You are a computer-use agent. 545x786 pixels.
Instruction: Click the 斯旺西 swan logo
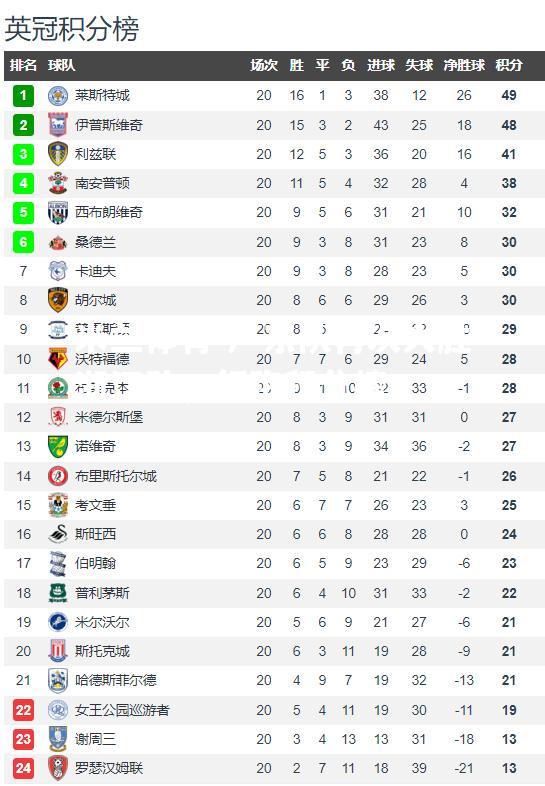click(x=58, y=534)
